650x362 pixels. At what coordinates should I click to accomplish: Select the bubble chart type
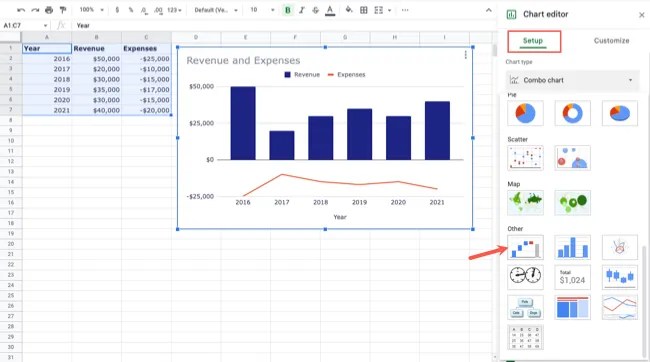click(572, 158)
